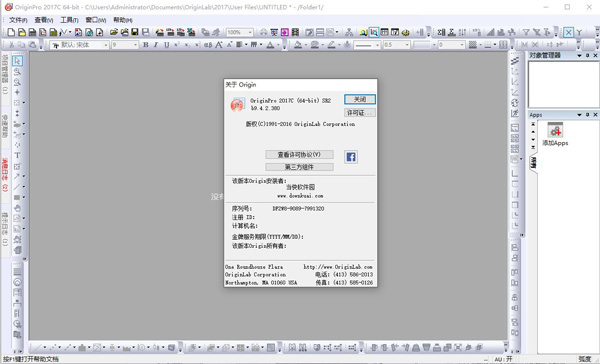The image size is (600, 364).
Task: Click 查看许可协议(V) button
Action: click(x=299, y=155)
